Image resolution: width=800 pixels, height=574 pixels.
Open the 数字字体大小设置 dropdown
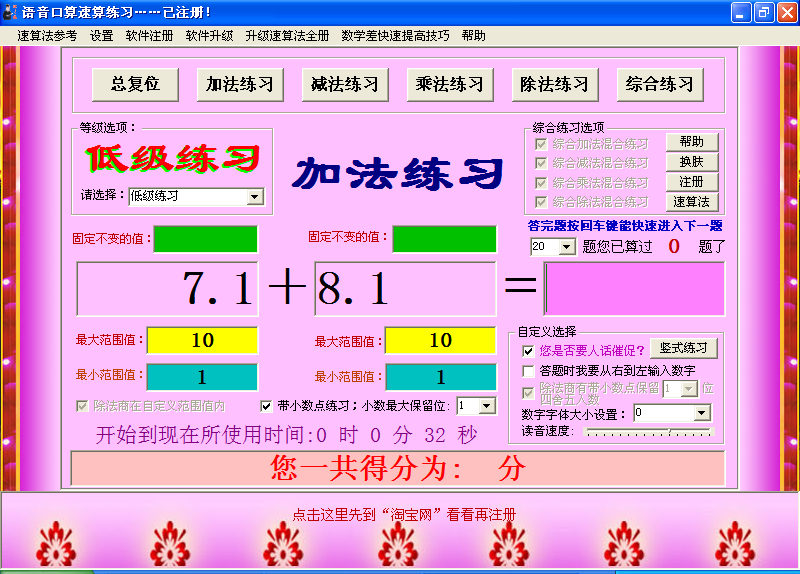702,413
